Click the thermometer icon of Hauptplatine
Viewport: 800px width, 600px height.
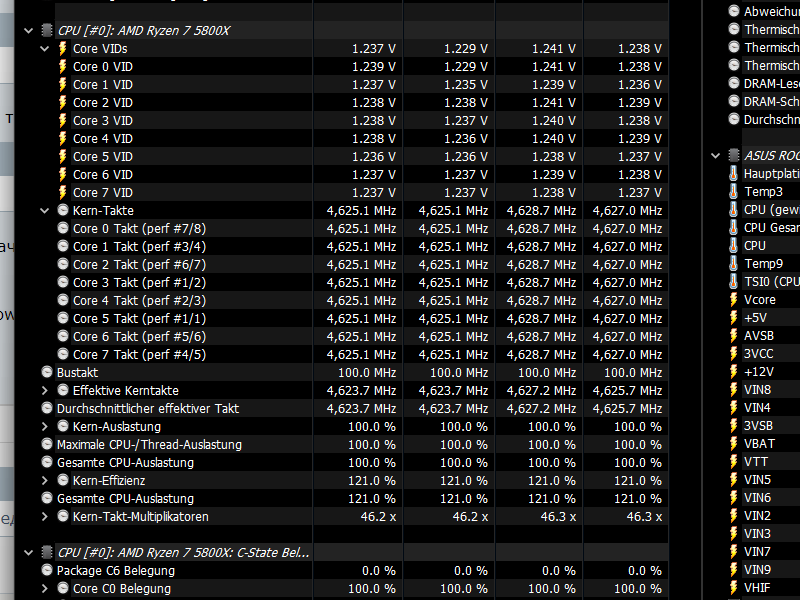[x=733, y=173]
